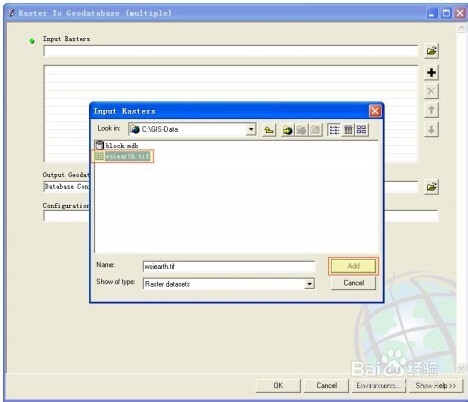Screen dimensions: 468x402
Task: Minimize the Raster To Geodatabase window
Action: tap(432, 13)
